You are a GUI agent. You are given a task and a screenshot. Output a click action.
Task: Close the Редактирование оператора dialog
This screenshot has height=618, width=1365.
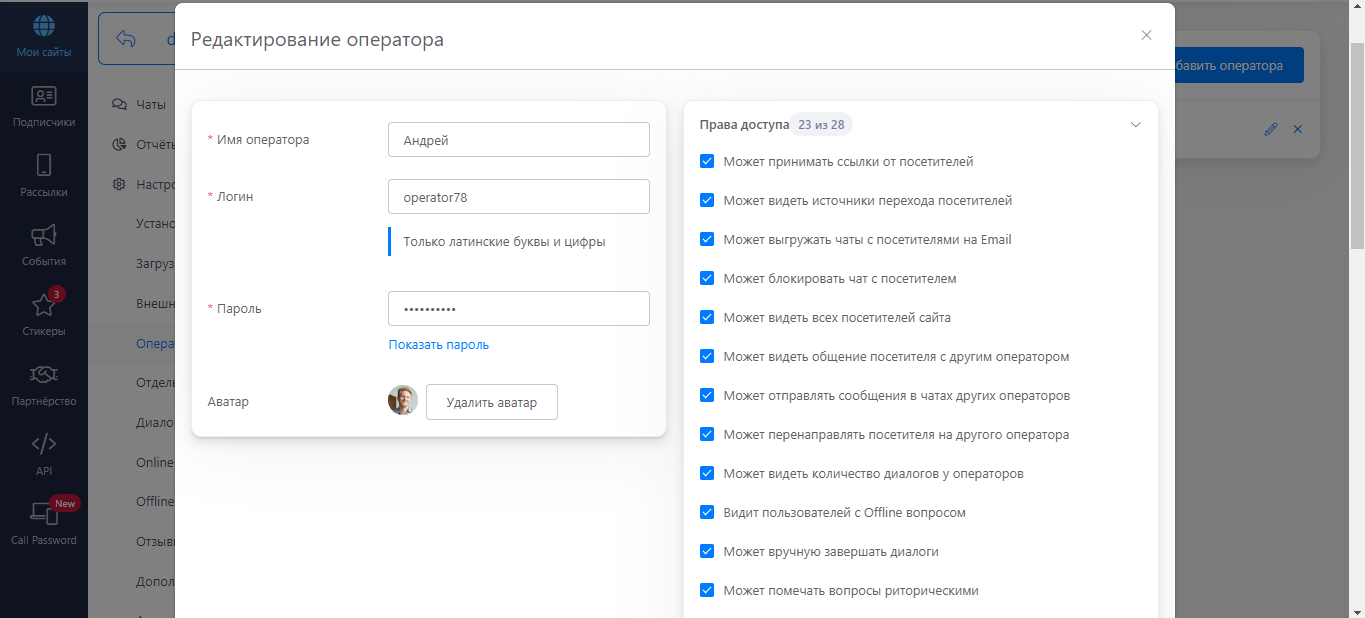pos(1146,35)
